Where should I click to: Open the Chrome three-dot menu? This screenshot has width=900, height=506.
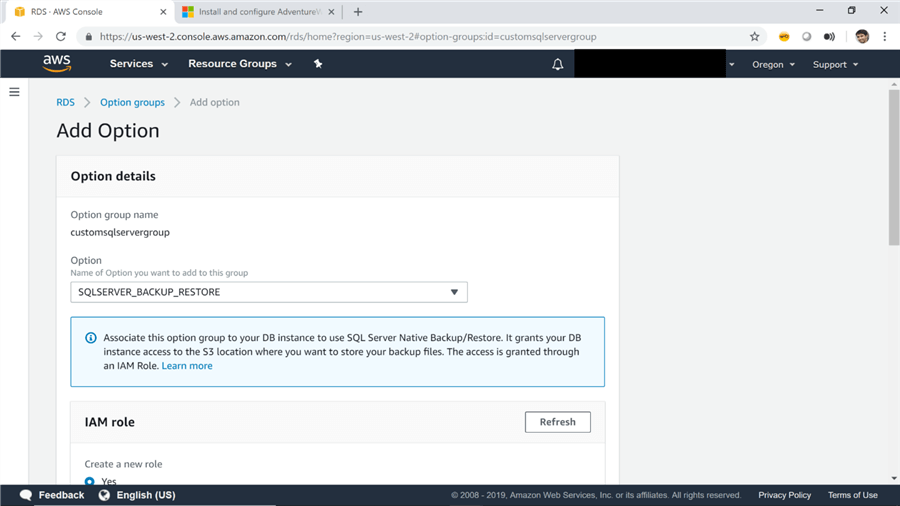[885, 37]
